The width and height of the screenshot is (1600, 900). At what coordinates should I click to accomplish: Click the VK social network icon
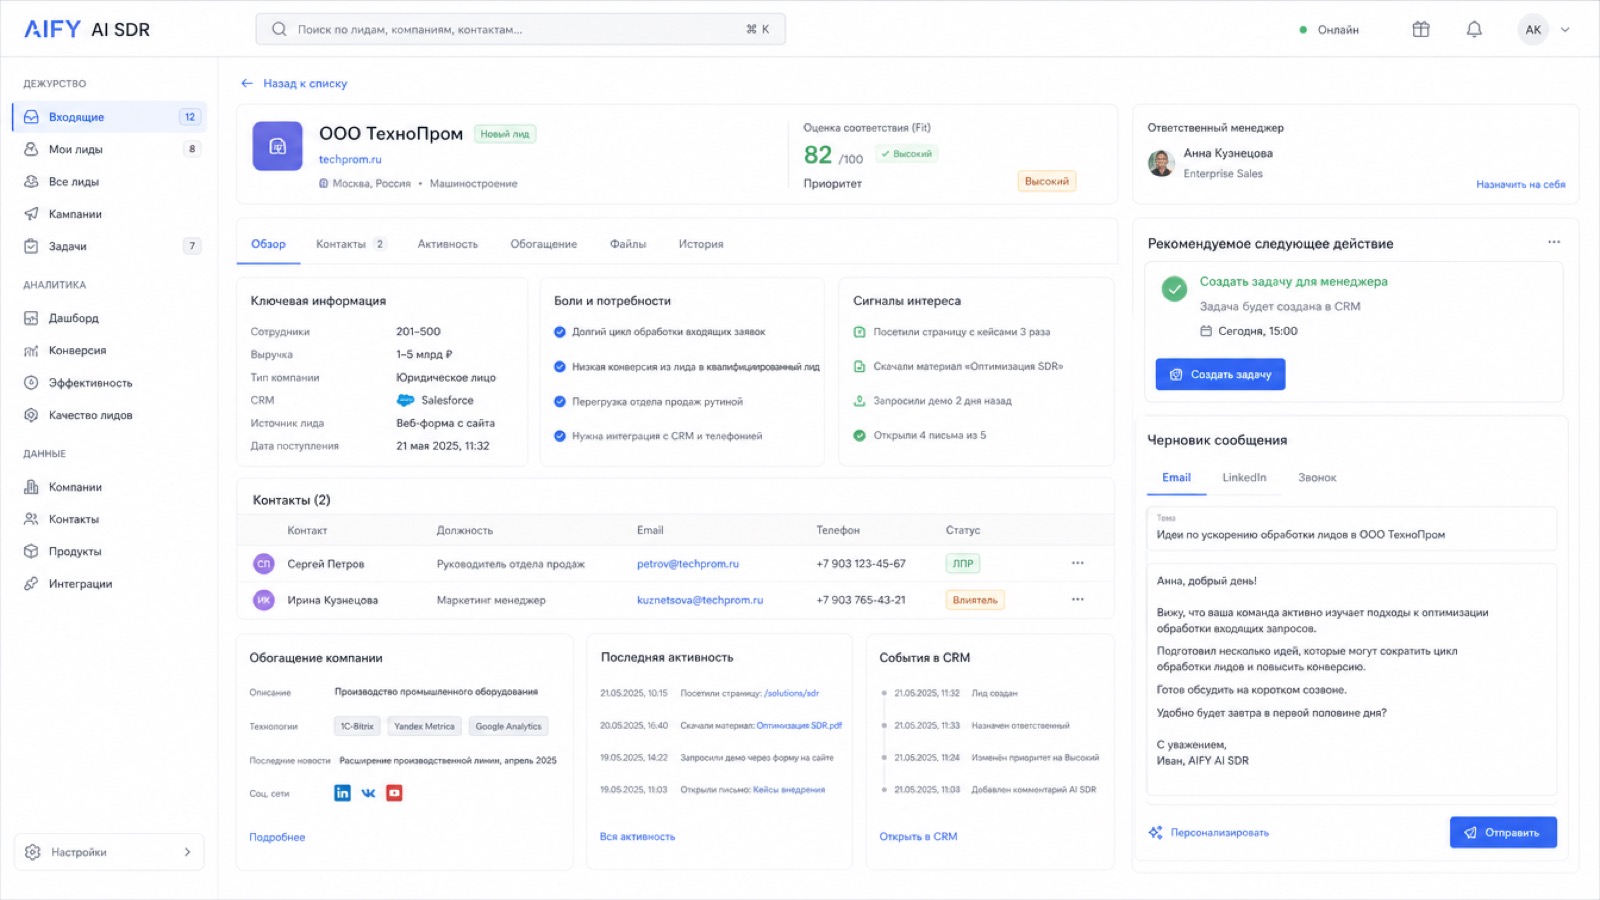click(368, 793)
